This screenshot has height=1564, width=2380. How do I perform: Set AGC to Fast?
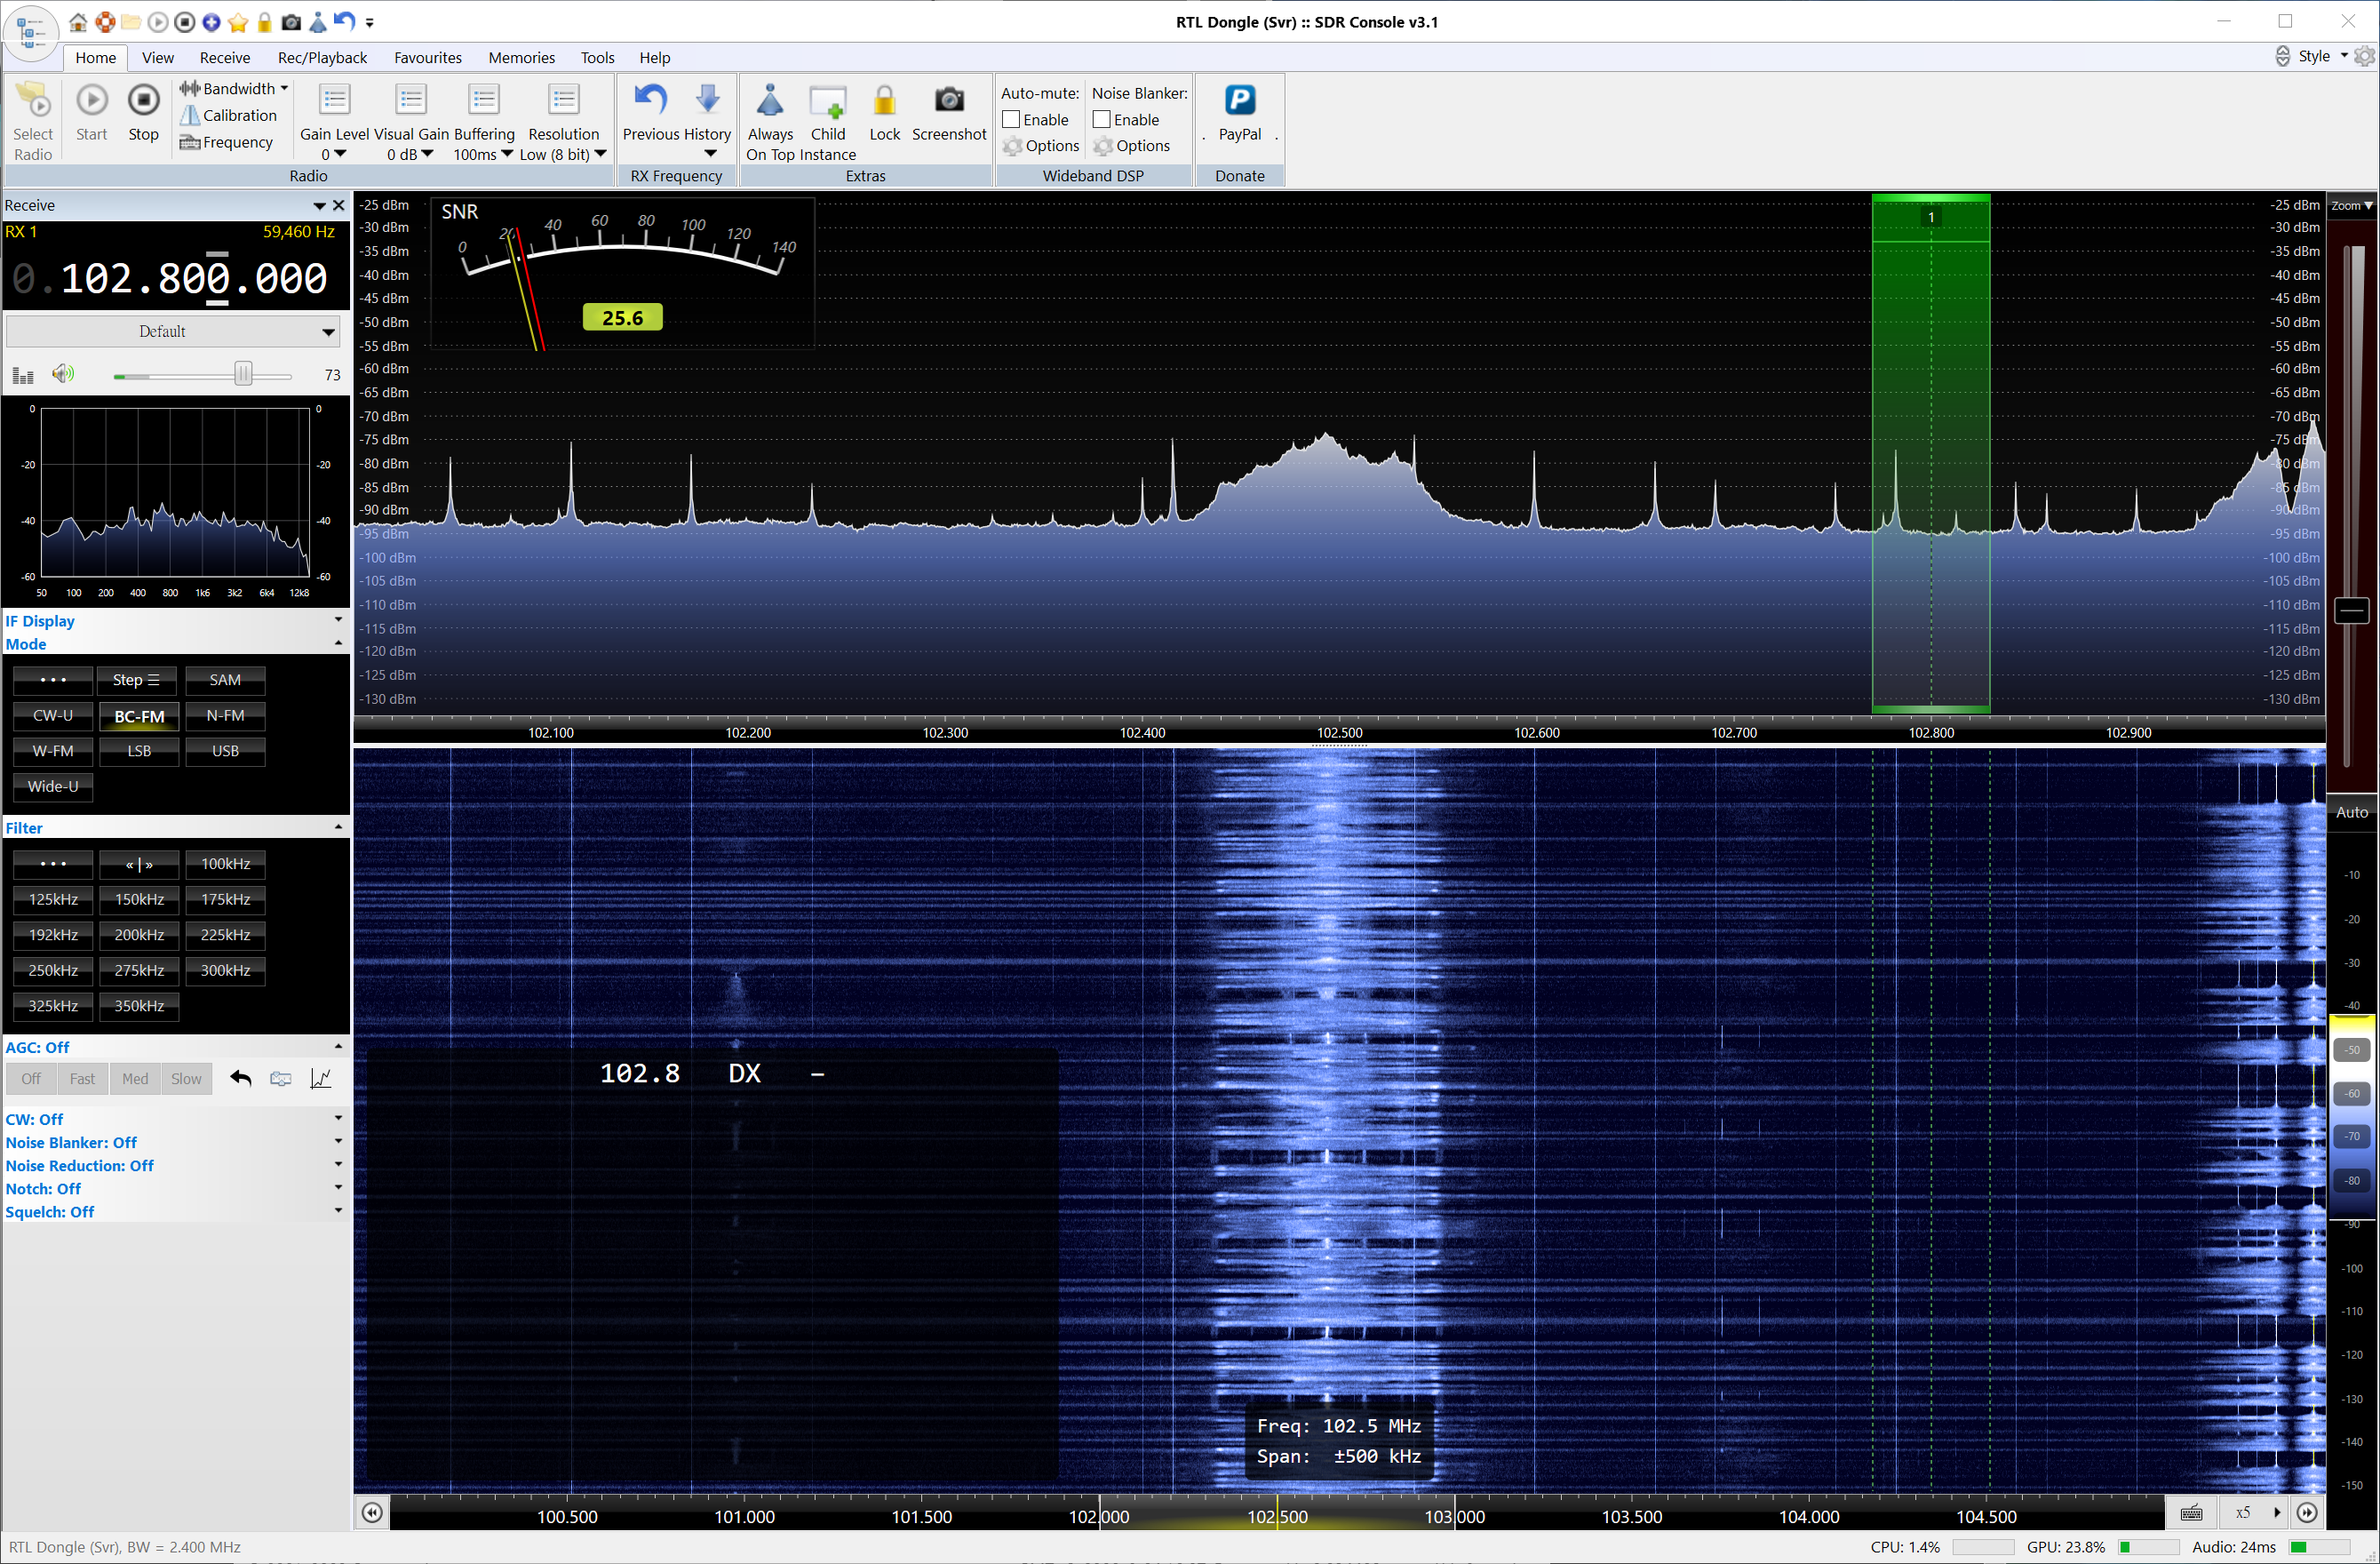[82, 1078]
